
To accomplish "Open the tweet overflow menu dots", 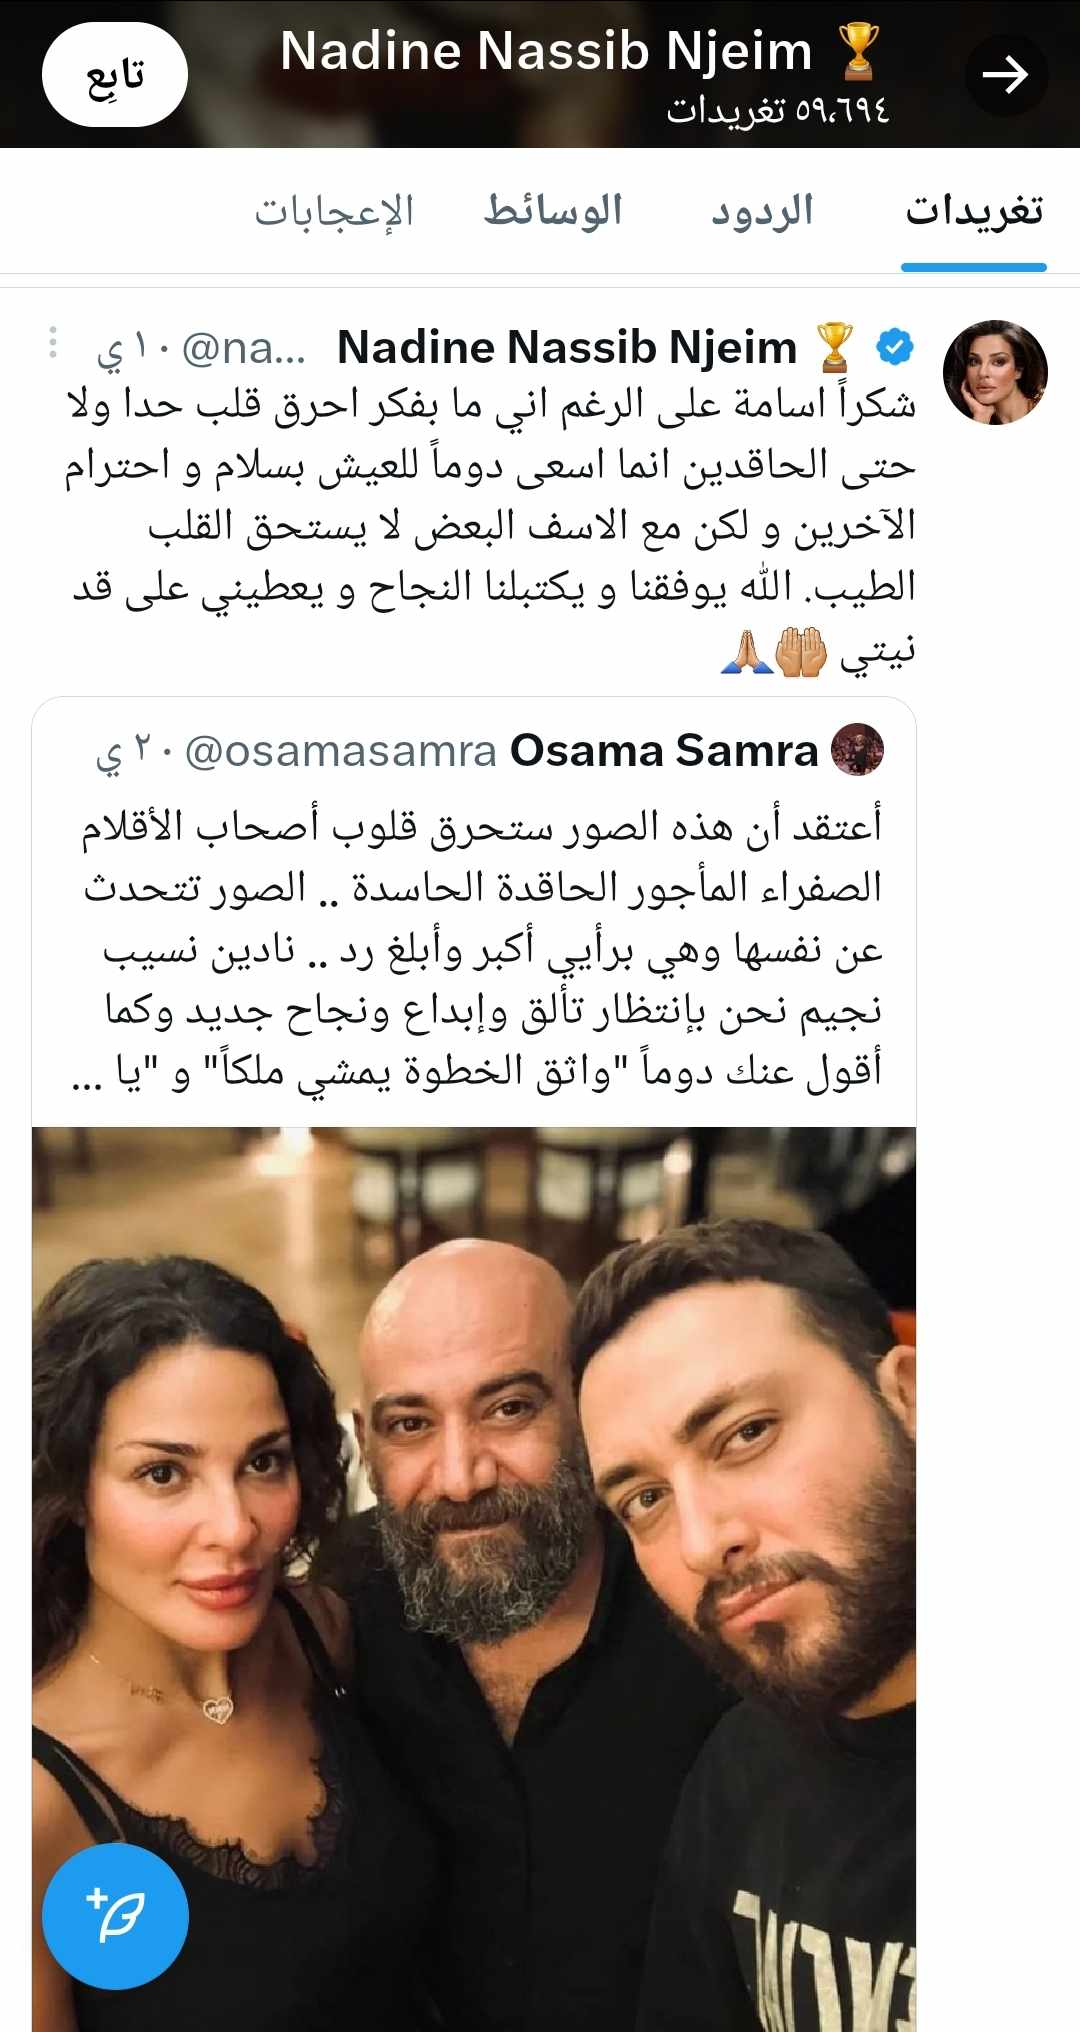I will (53, 343).
